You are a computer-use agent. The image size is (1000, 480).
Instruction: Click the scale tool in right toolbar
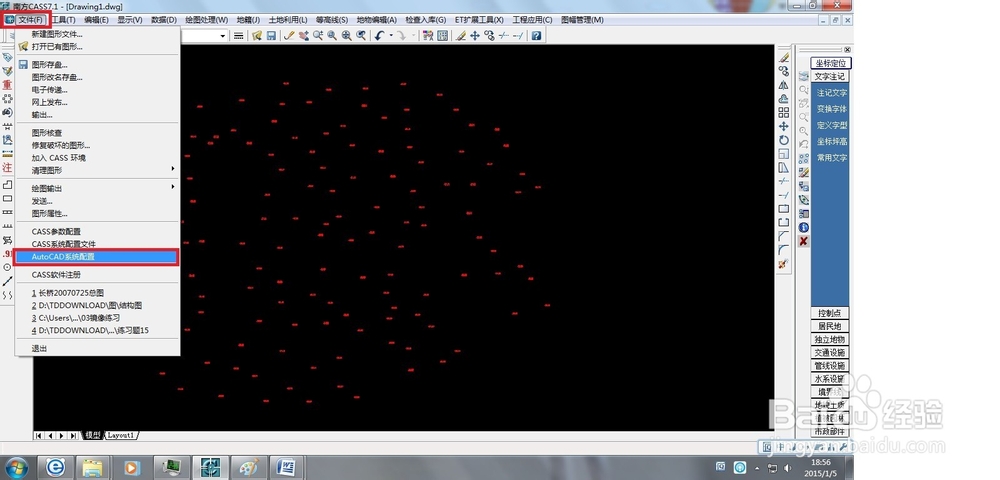[784, 154]
